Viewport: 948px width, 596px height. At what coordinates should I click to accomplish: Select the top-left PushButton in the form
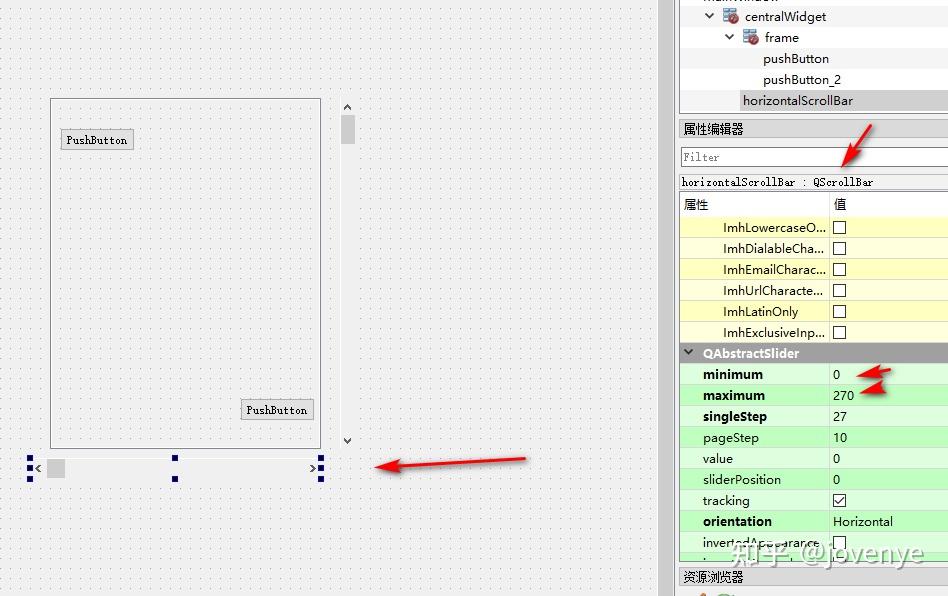pos(96,139)
